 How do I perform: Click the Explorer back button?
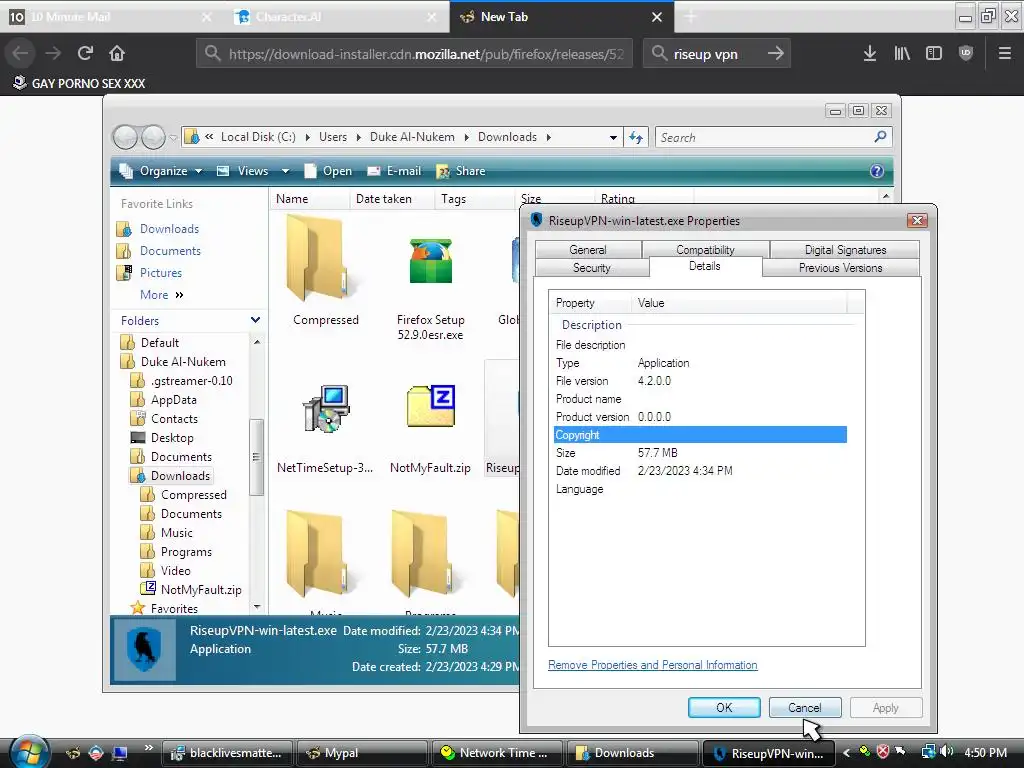[125, 137]
